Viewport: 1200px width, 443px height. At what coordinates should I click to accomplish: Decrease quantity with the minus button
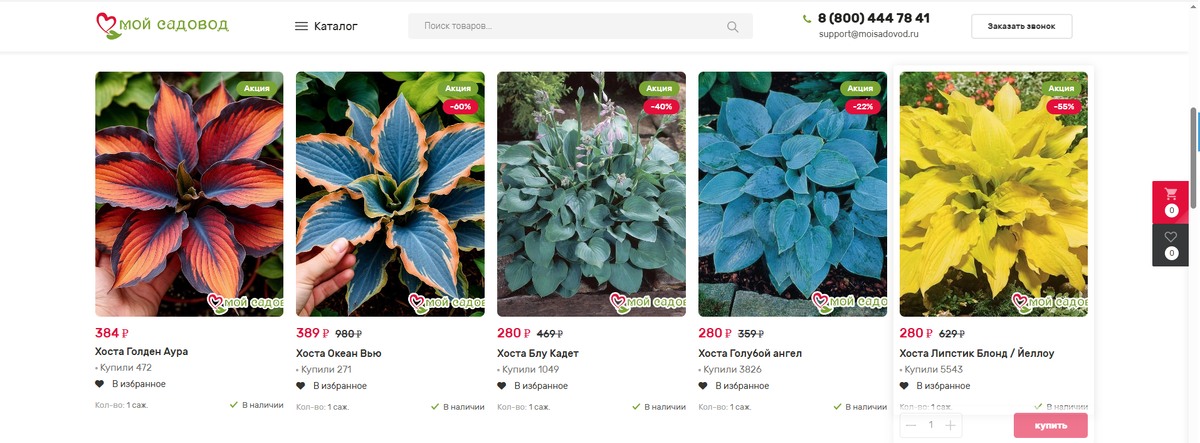(910, 426)
